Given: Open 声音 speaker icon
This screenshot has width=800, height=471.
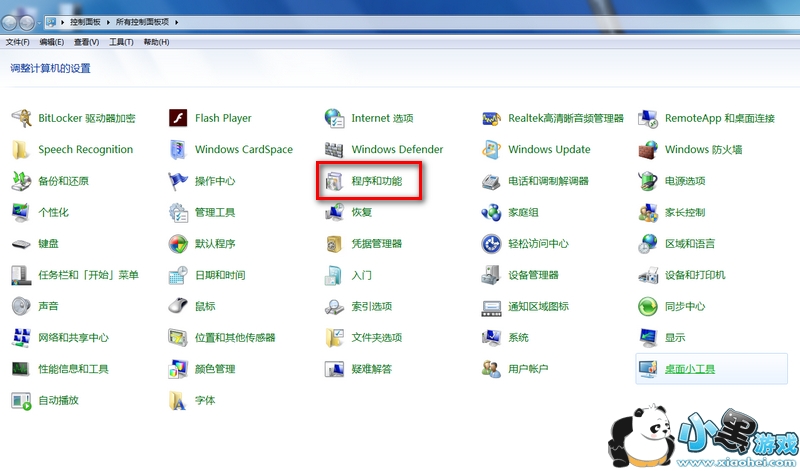Looking at the screenshot, I should coord(21,306).
